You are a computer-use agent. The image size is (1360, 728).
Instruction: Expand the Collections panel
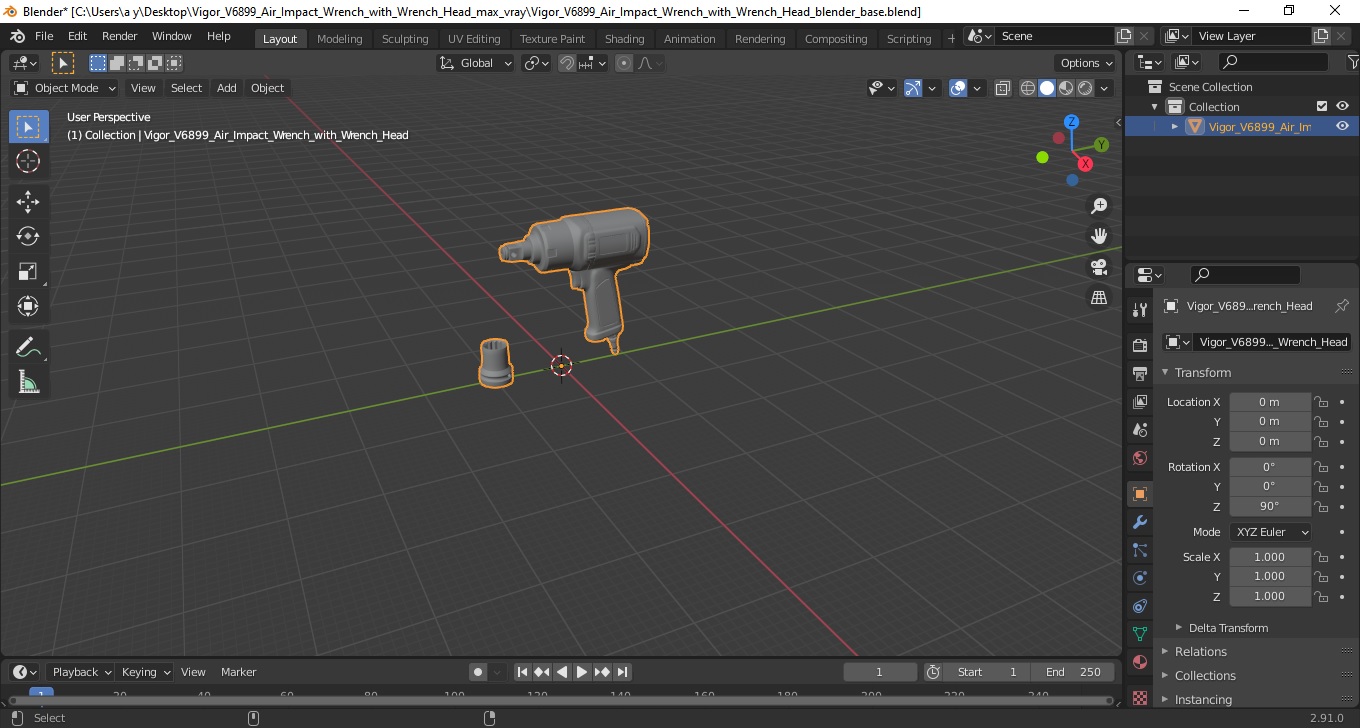1204,675
